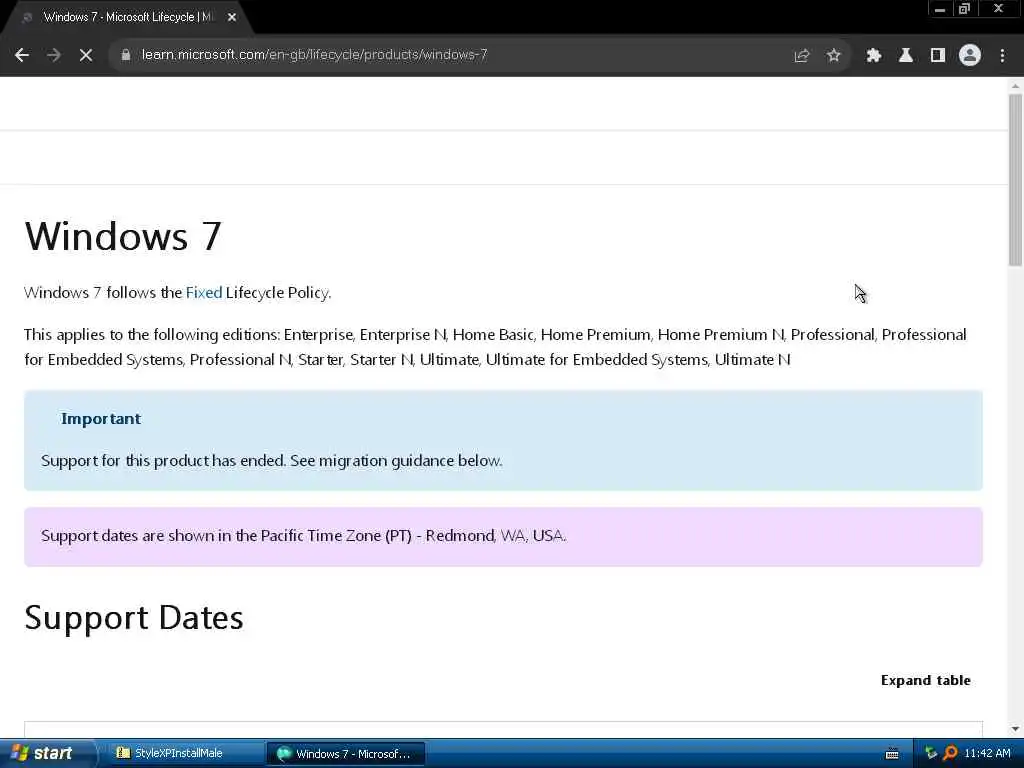Click the vertical scrollbar thumb
Image resolution: width=1024 pixels, height=768 pixels.
(1015, 180)
